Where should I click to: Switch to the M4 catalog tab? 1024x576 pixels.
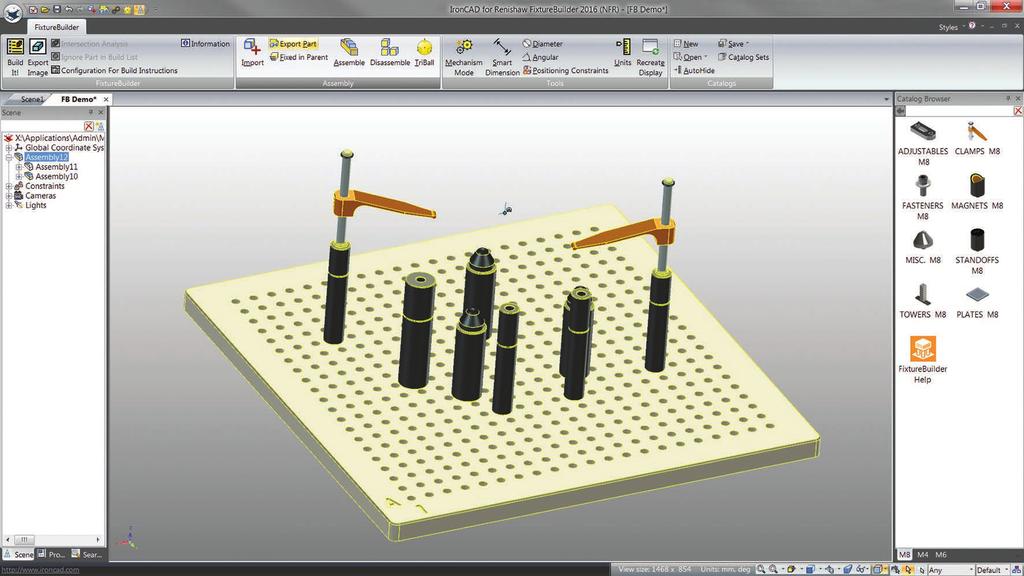(x=923, y=554)
